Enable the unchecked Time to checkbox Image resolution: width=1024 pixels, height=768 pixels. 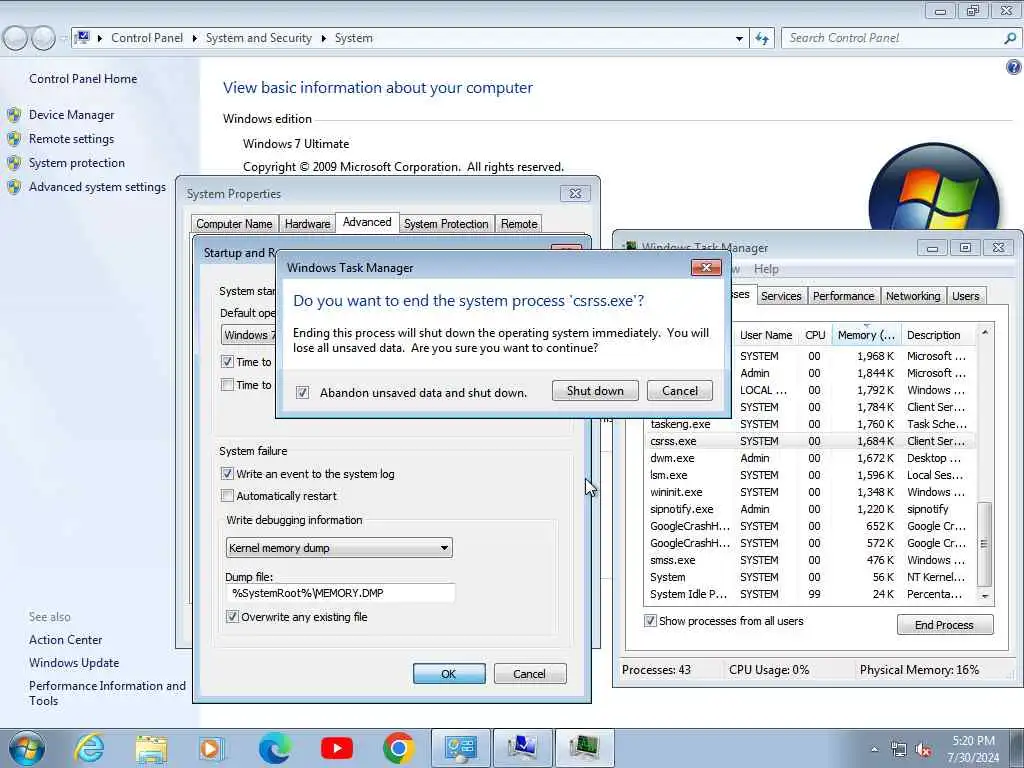(x=227, y=385)
